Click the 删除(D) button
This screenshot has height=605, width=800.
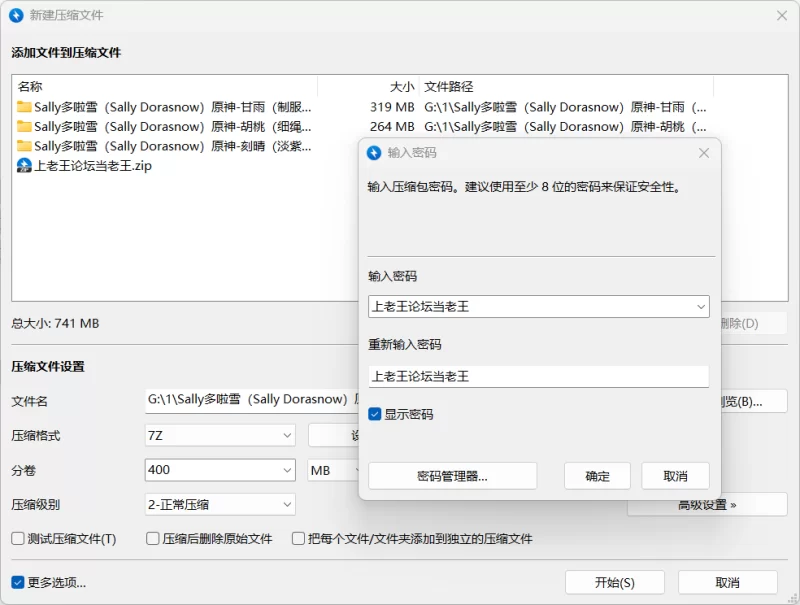[754, 323]
